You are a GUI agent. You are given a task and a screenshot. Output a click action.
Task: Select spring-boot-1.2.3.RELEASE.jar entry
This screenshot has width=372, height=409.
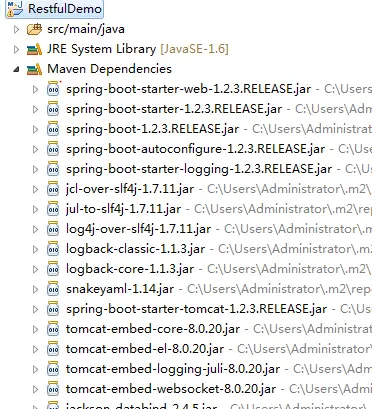coord(152,129)
